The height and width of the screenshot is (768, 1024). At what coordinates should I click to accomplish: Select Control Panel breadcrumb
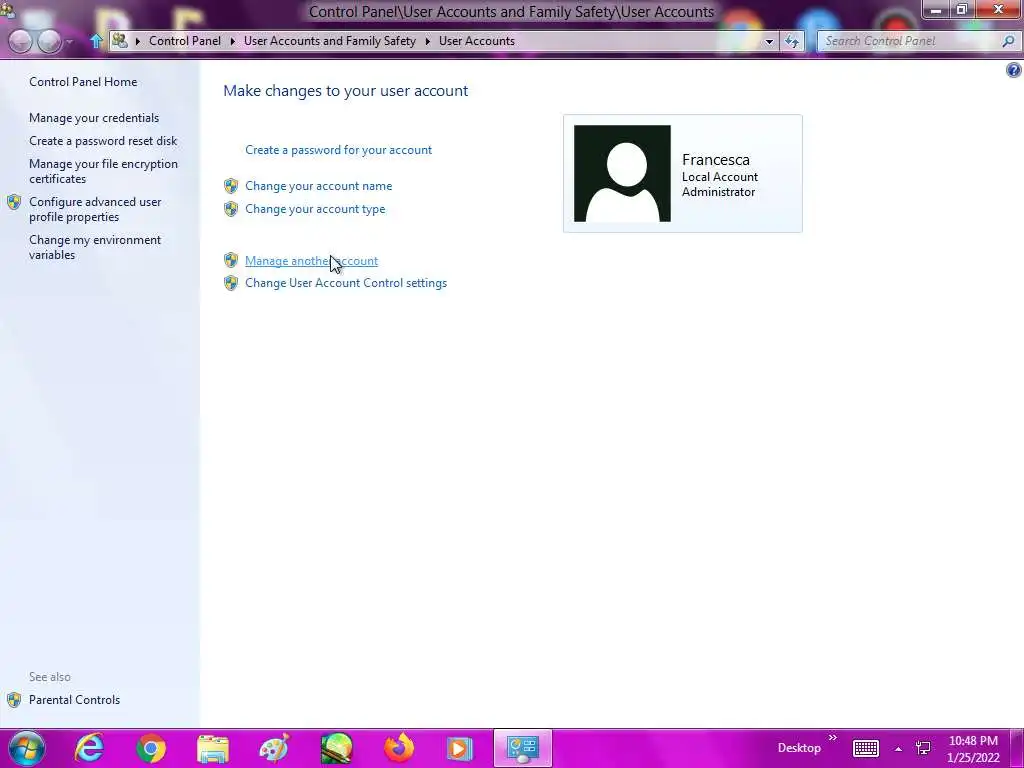pyautogui.click(x=185, y=40)
